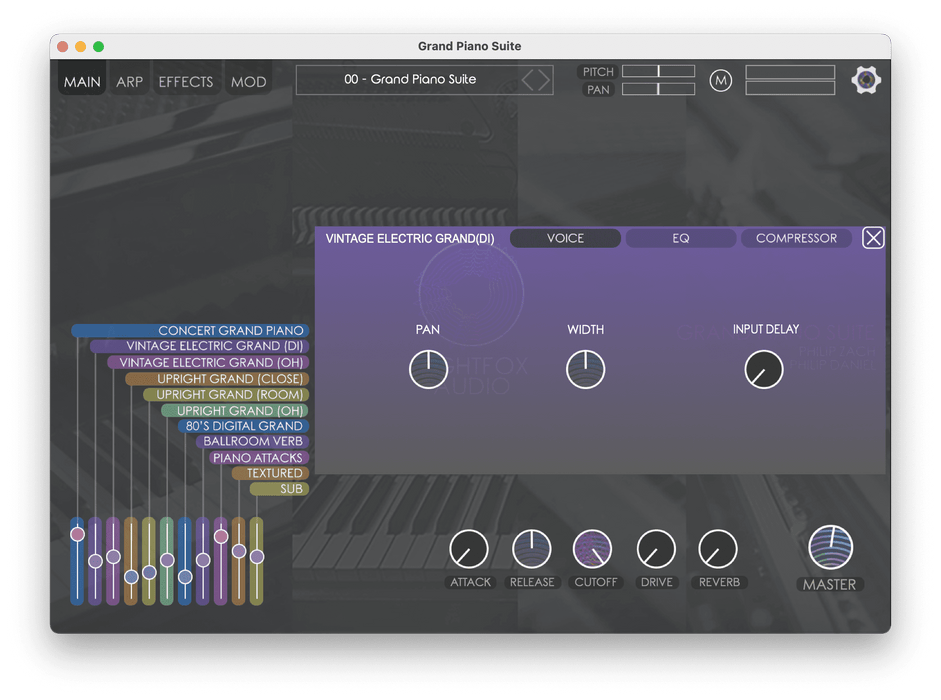This screenshot has height=700, width=941.
Task: Click the circled M button
Action: pos(720,80)
